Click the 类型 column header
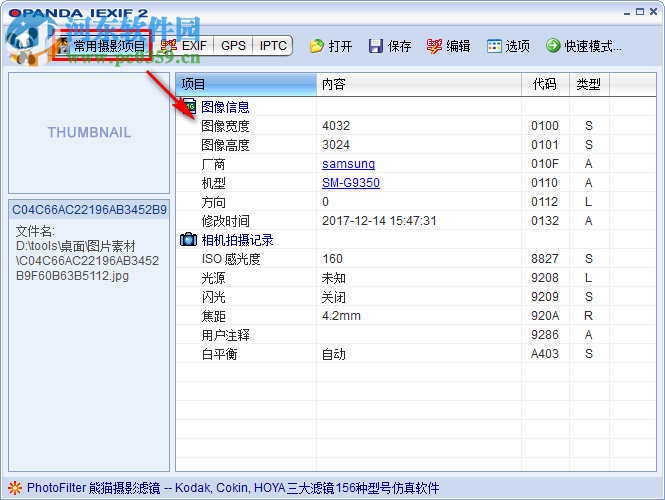The image size is (665, 500). 589,84
